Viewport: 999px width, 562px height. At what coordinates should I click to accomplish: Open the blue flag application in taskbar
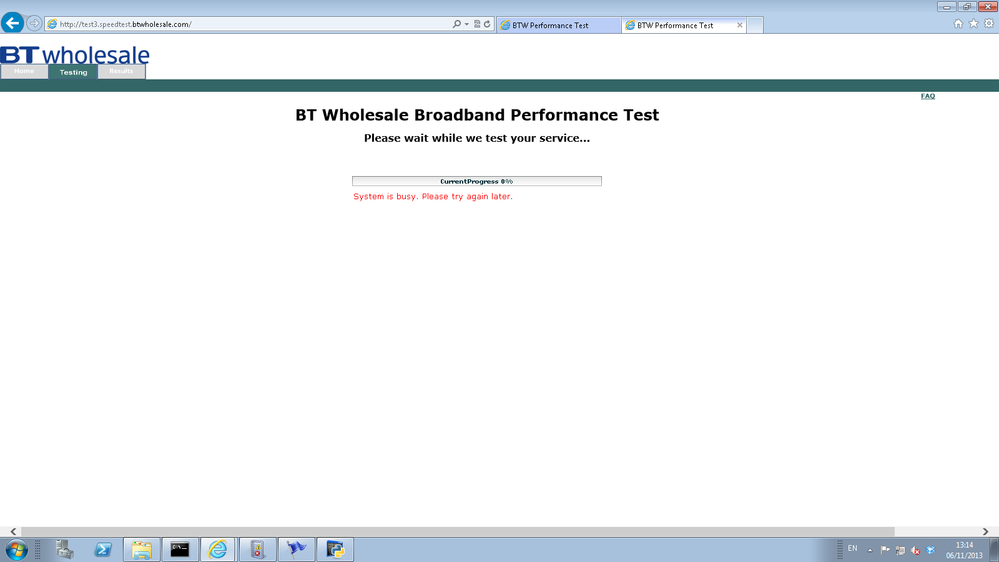(296, 549)
